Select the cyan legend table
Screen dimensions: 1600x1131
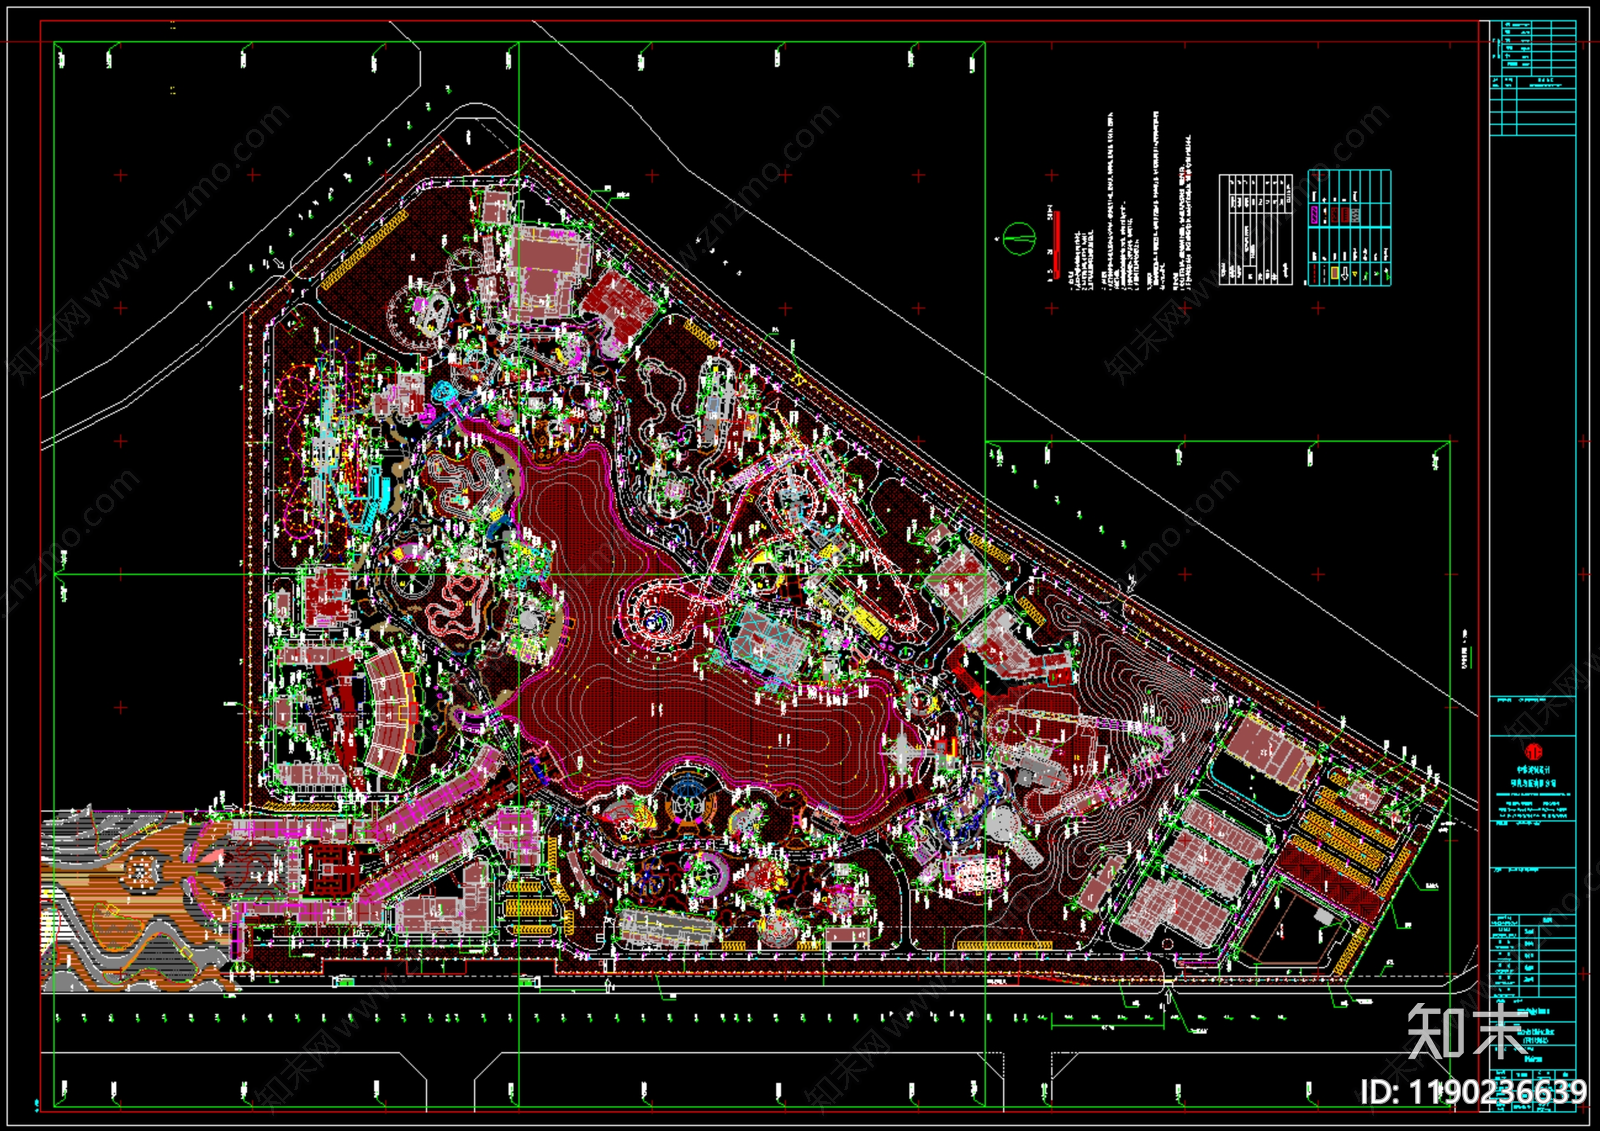(1349, 228)
